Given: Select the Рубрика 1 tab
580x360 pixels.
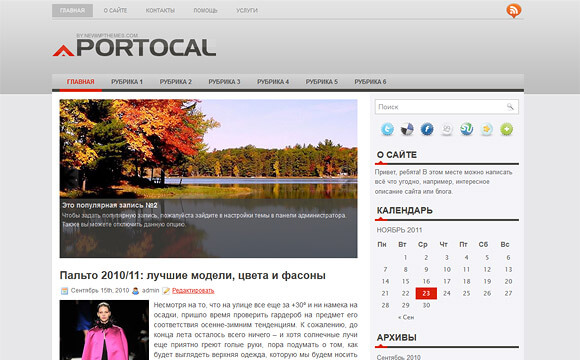Looking at the screenshot, I should tap(127, 82).
